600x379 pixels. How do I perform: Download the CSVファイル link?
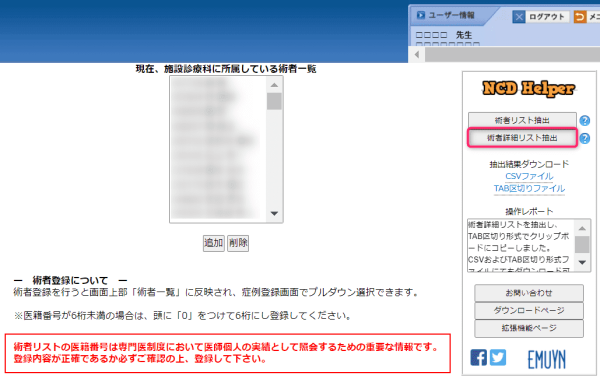tap(529, 176)
